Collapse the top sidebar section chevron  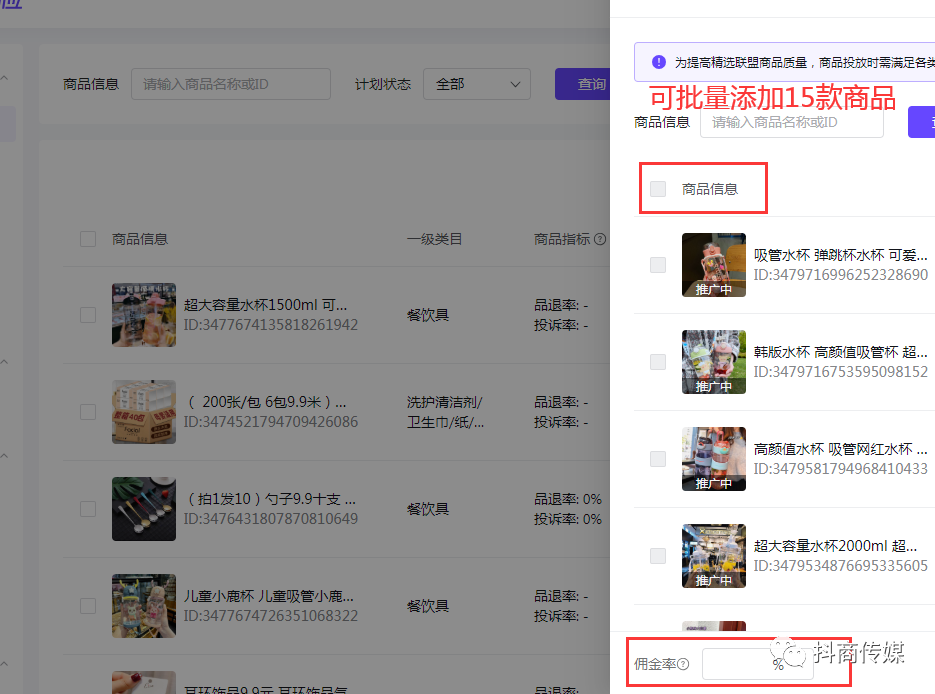[x=4, y=78]
